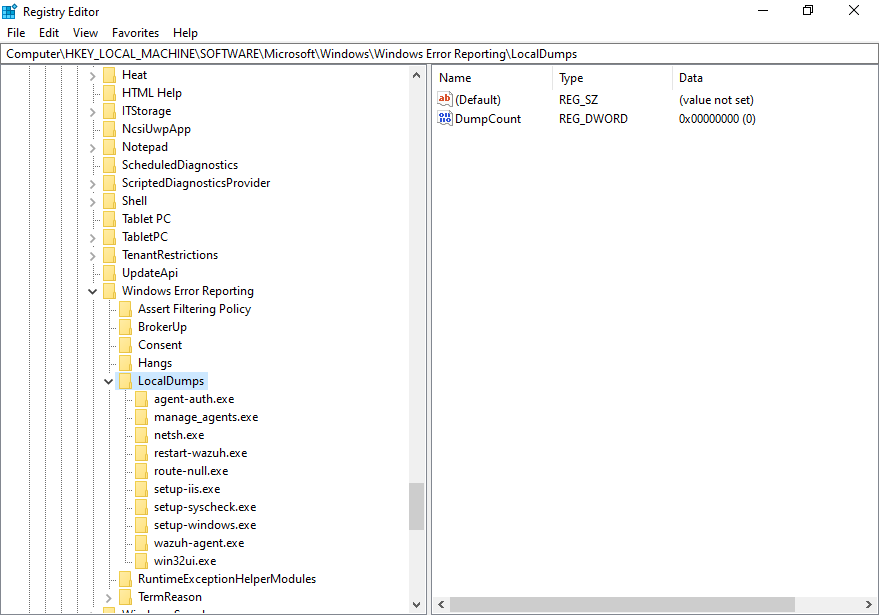879x615 pixels.
Task: Open the Favorites menu
Action: [135, 32]
